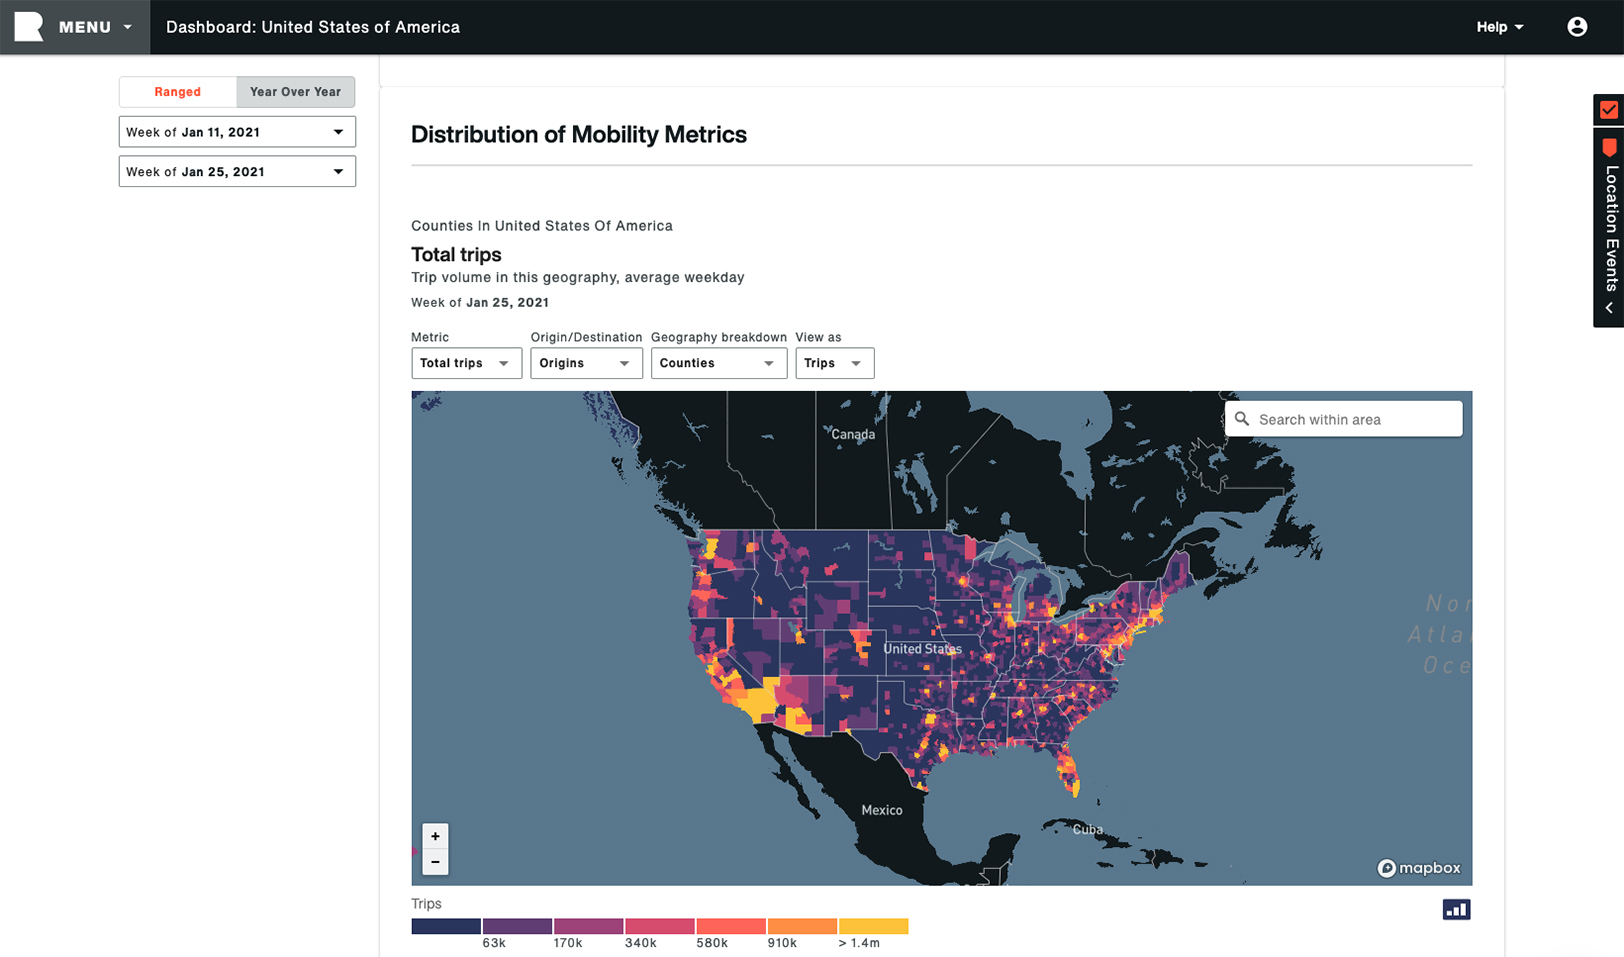
Task: Open the Counties geography breakdown dropdown
Action: click(718, 363)
